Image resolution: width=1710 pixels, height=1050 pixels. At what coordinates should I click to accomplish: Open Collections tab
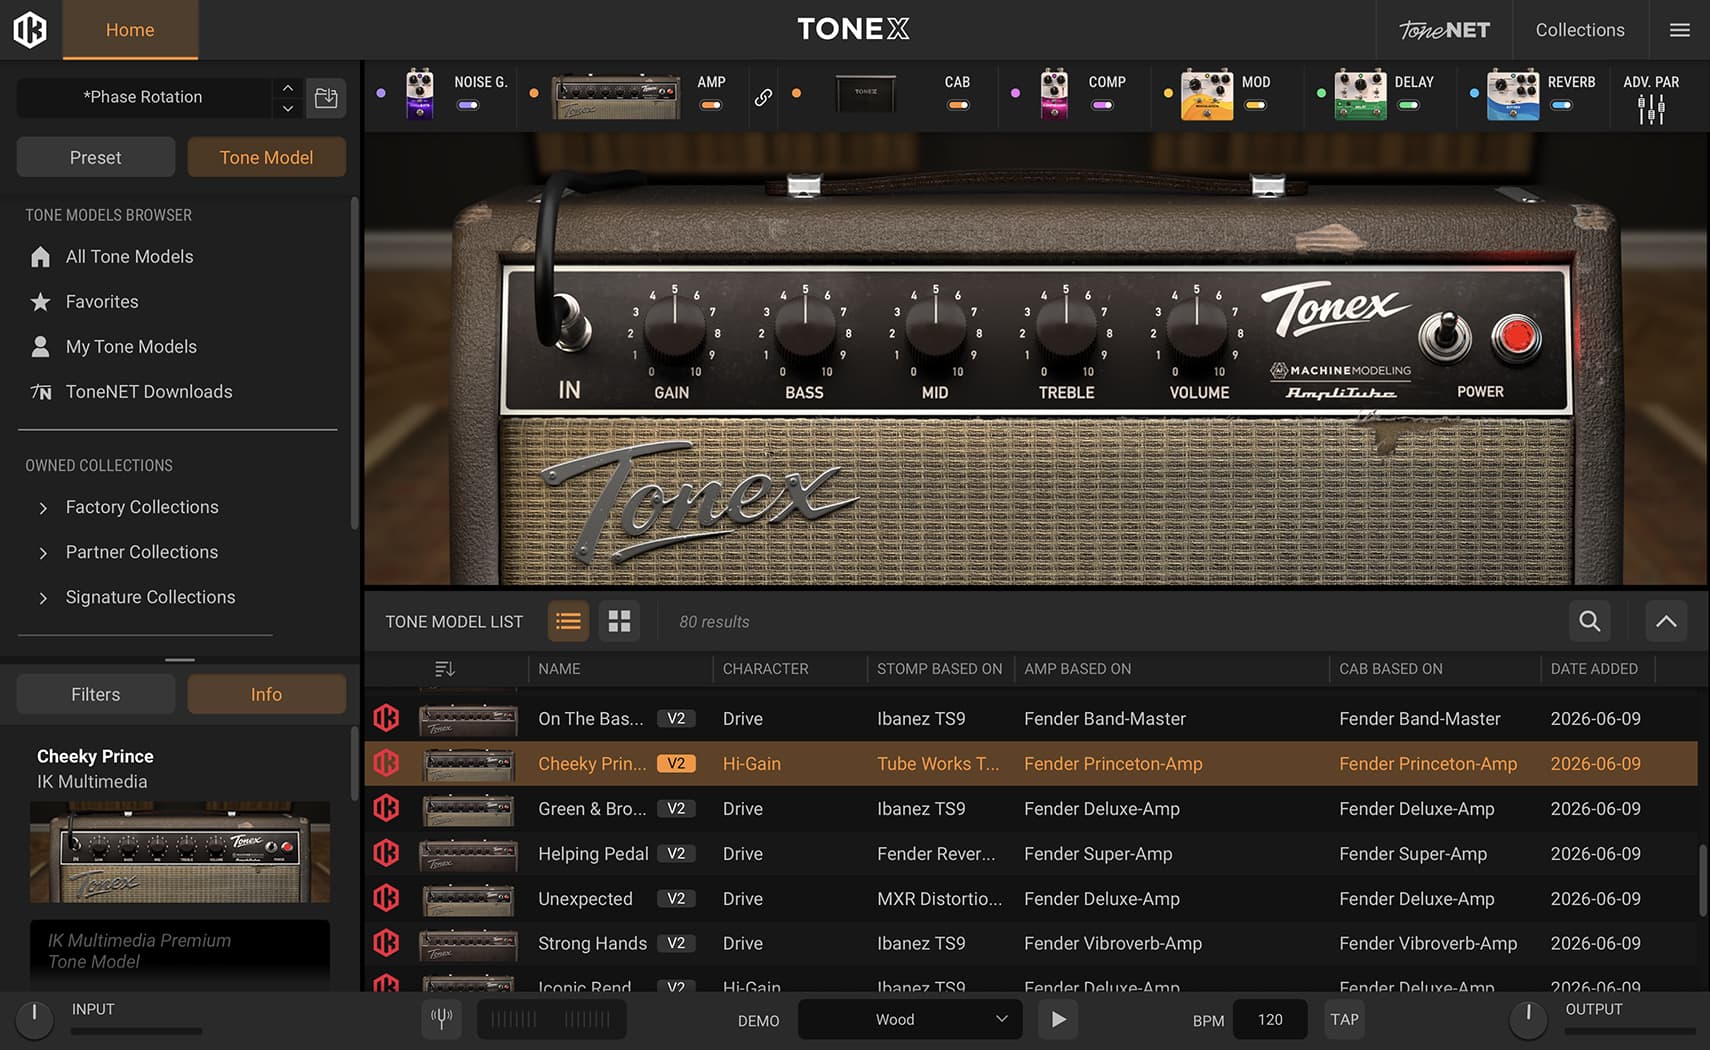click(1580, 30)
